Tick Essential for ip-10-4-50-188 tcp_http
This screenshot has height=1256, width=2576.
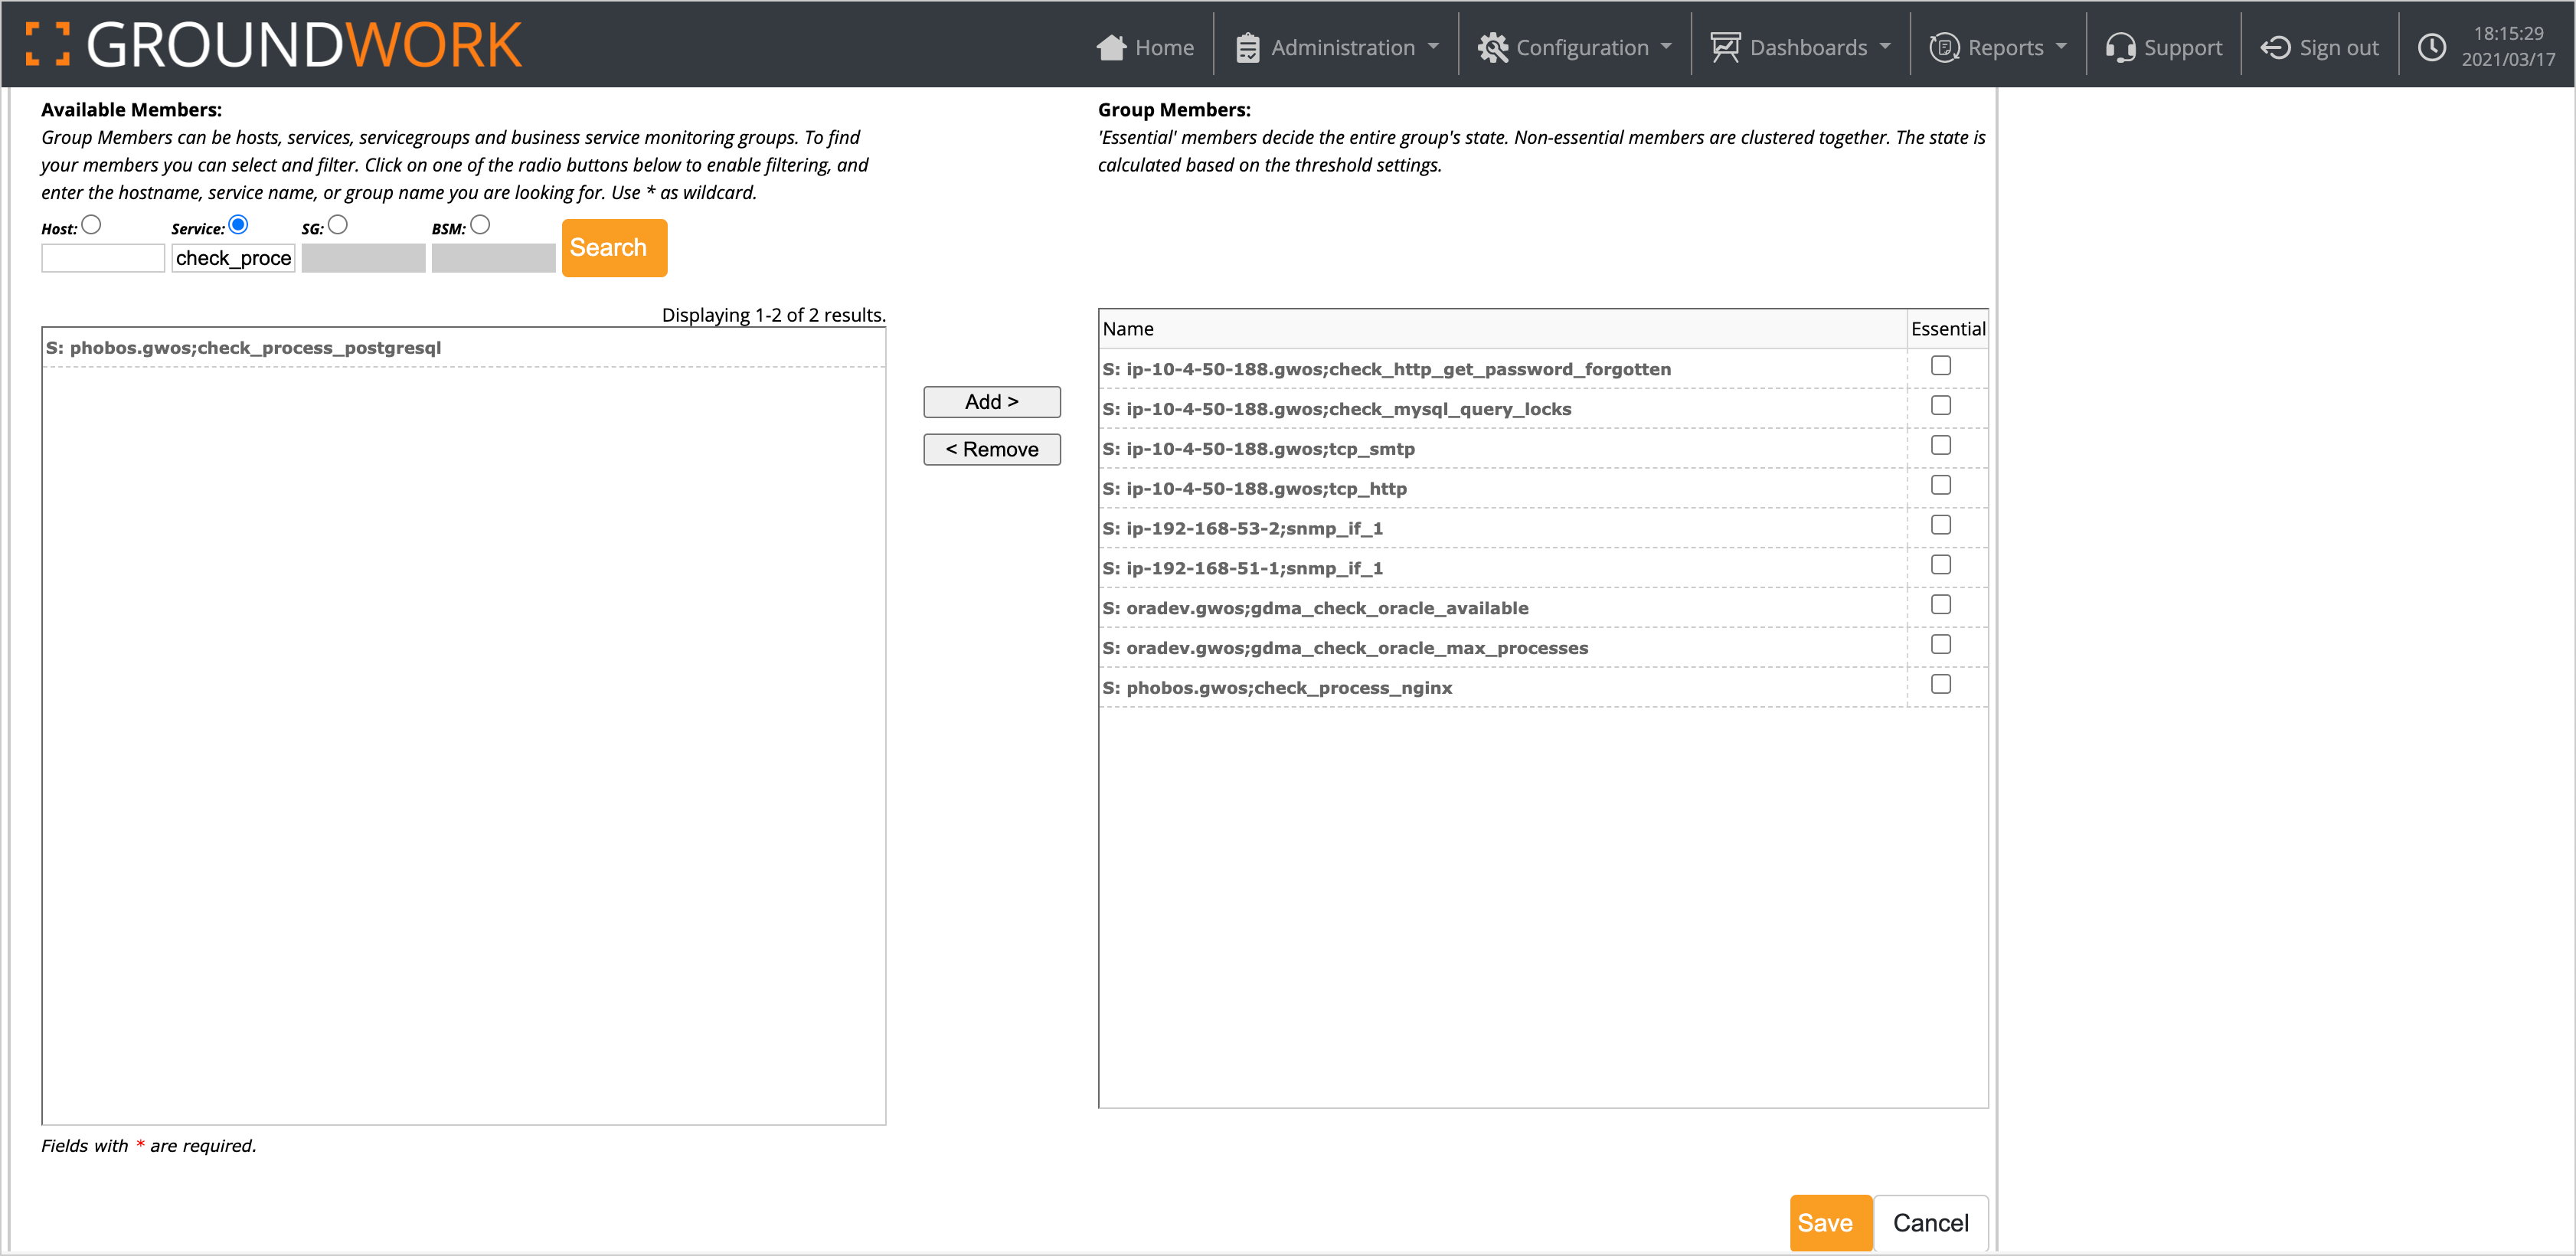(1940, 486)
